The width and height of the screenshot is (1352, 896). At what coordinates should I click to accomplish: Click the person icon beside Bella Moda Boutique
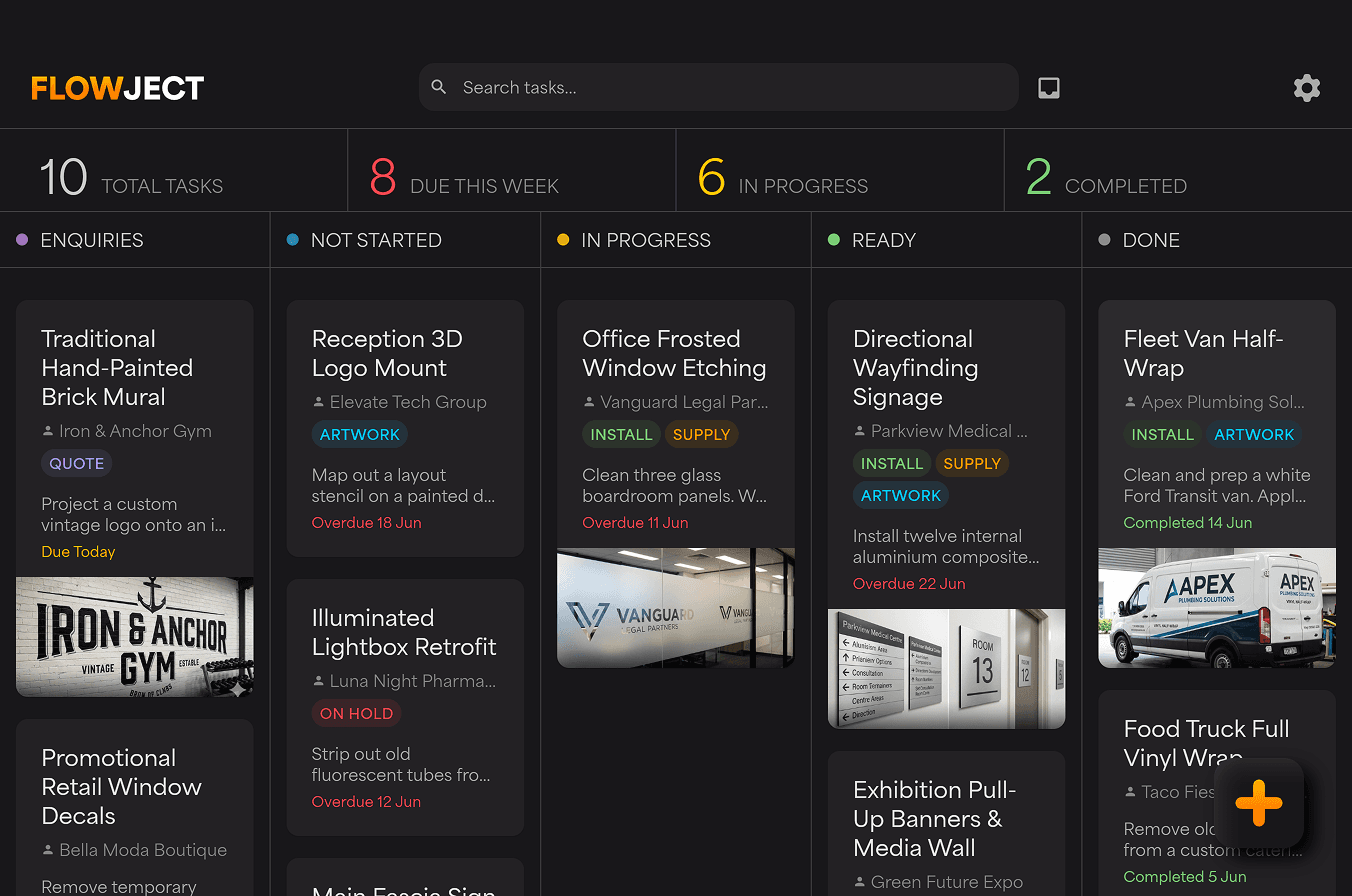coord(48,850)
